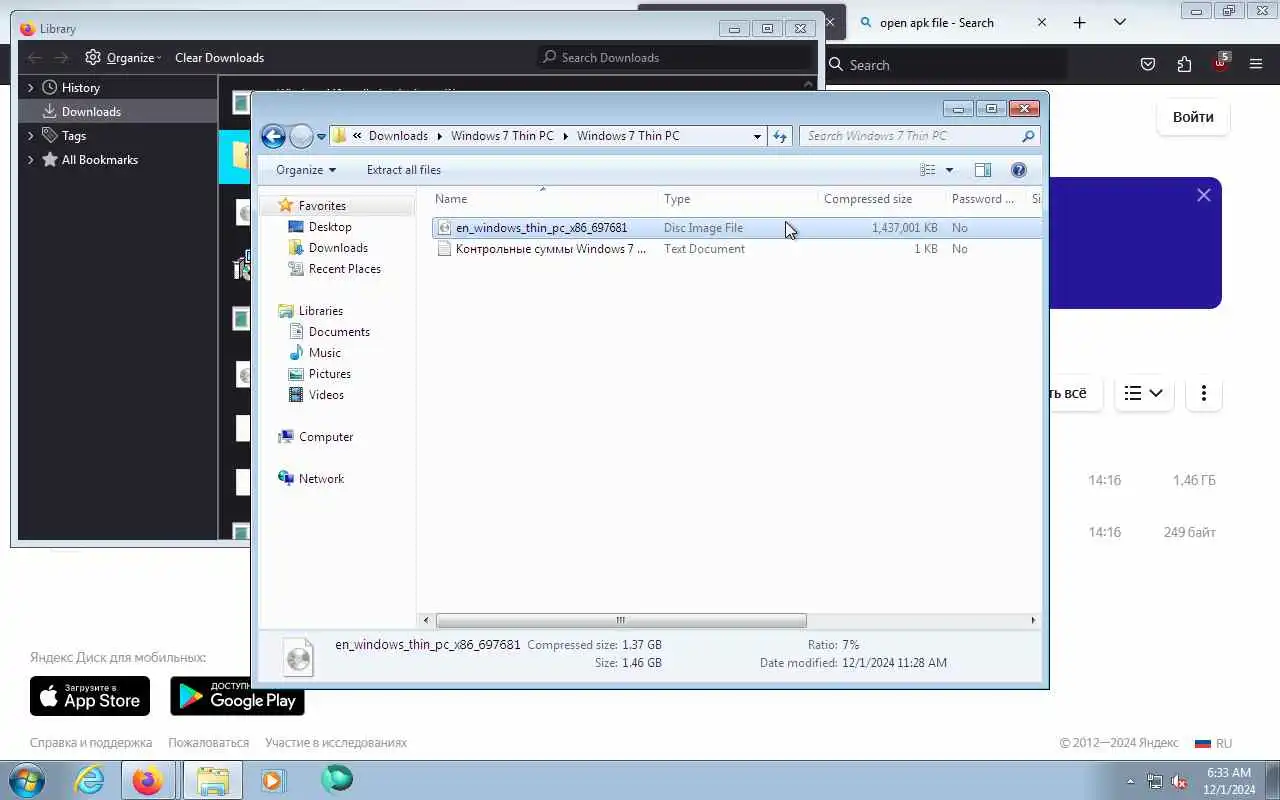Select en_windows_thin_pc_x86_697681 file row
The image size is (1280, 800).
click(736, 228)
